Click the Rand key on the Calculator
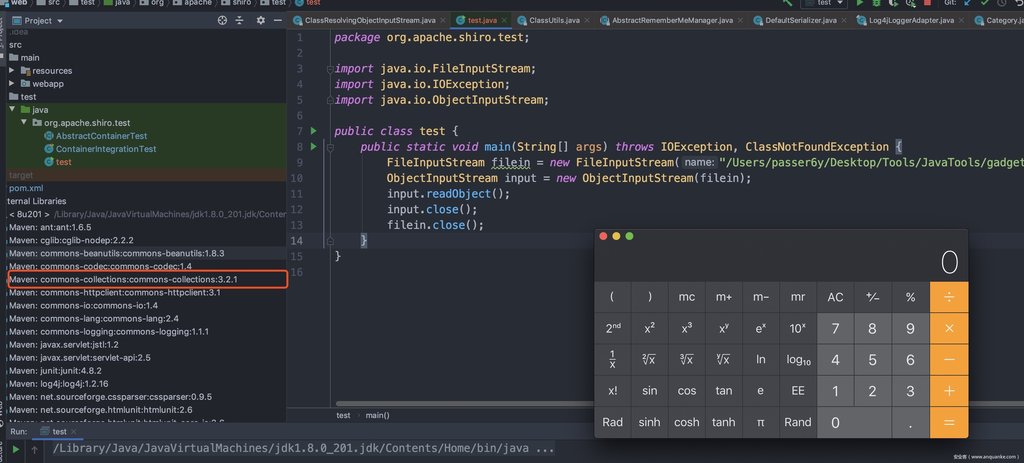This screenshot has width=1024, height=463. (x=798, y=423)
